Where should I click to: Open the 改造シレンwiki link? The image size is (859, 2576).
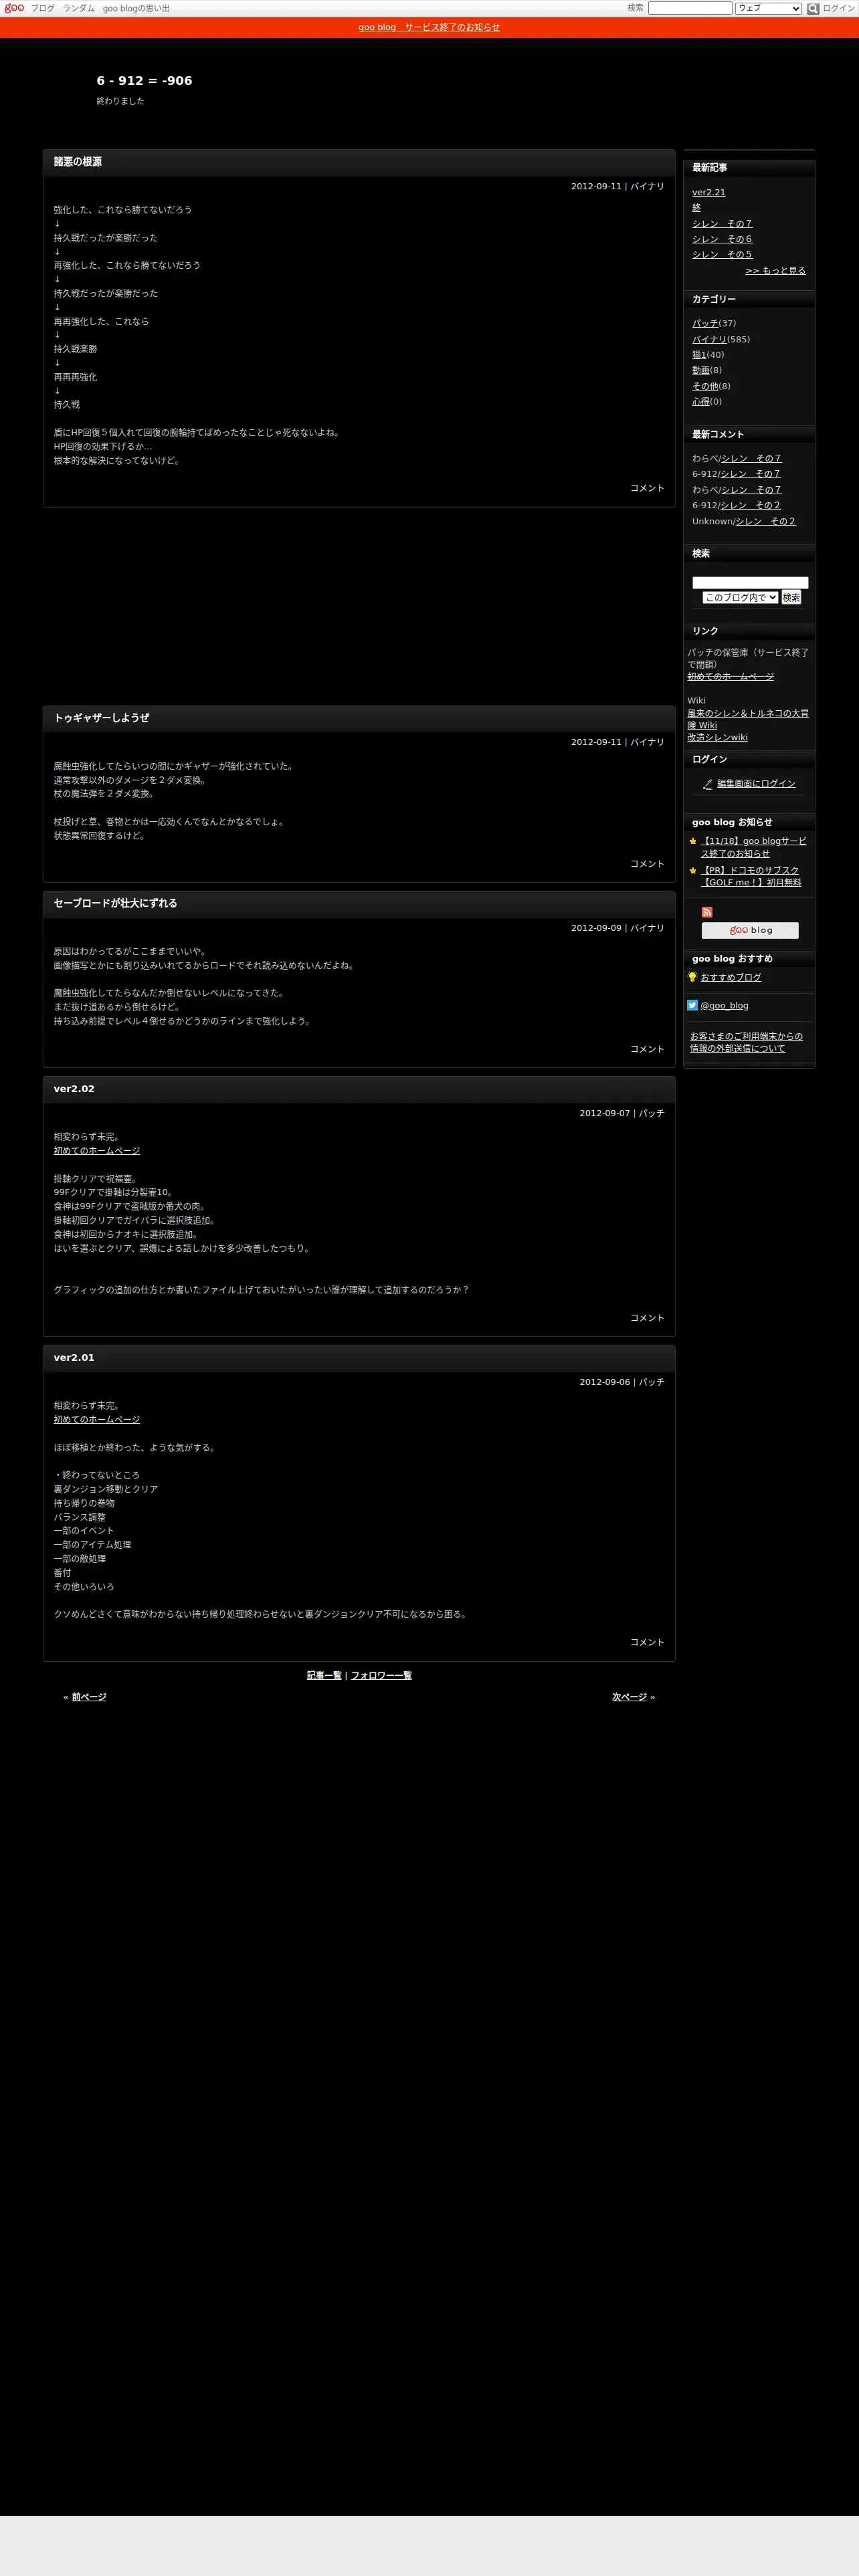point(718,738)
